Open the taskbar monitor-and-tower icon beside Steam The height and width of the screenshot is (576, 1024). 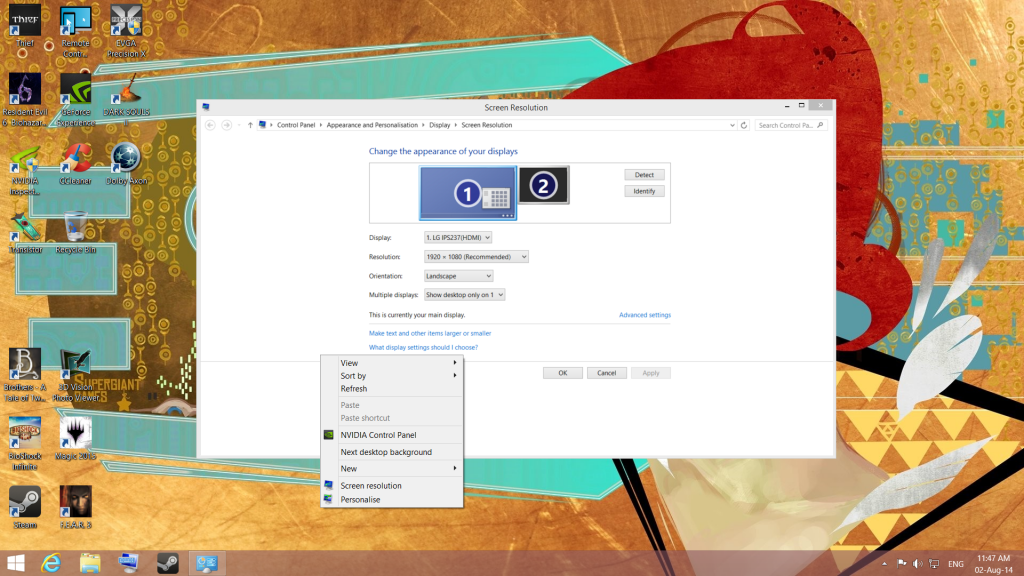[x=129, y=563]
